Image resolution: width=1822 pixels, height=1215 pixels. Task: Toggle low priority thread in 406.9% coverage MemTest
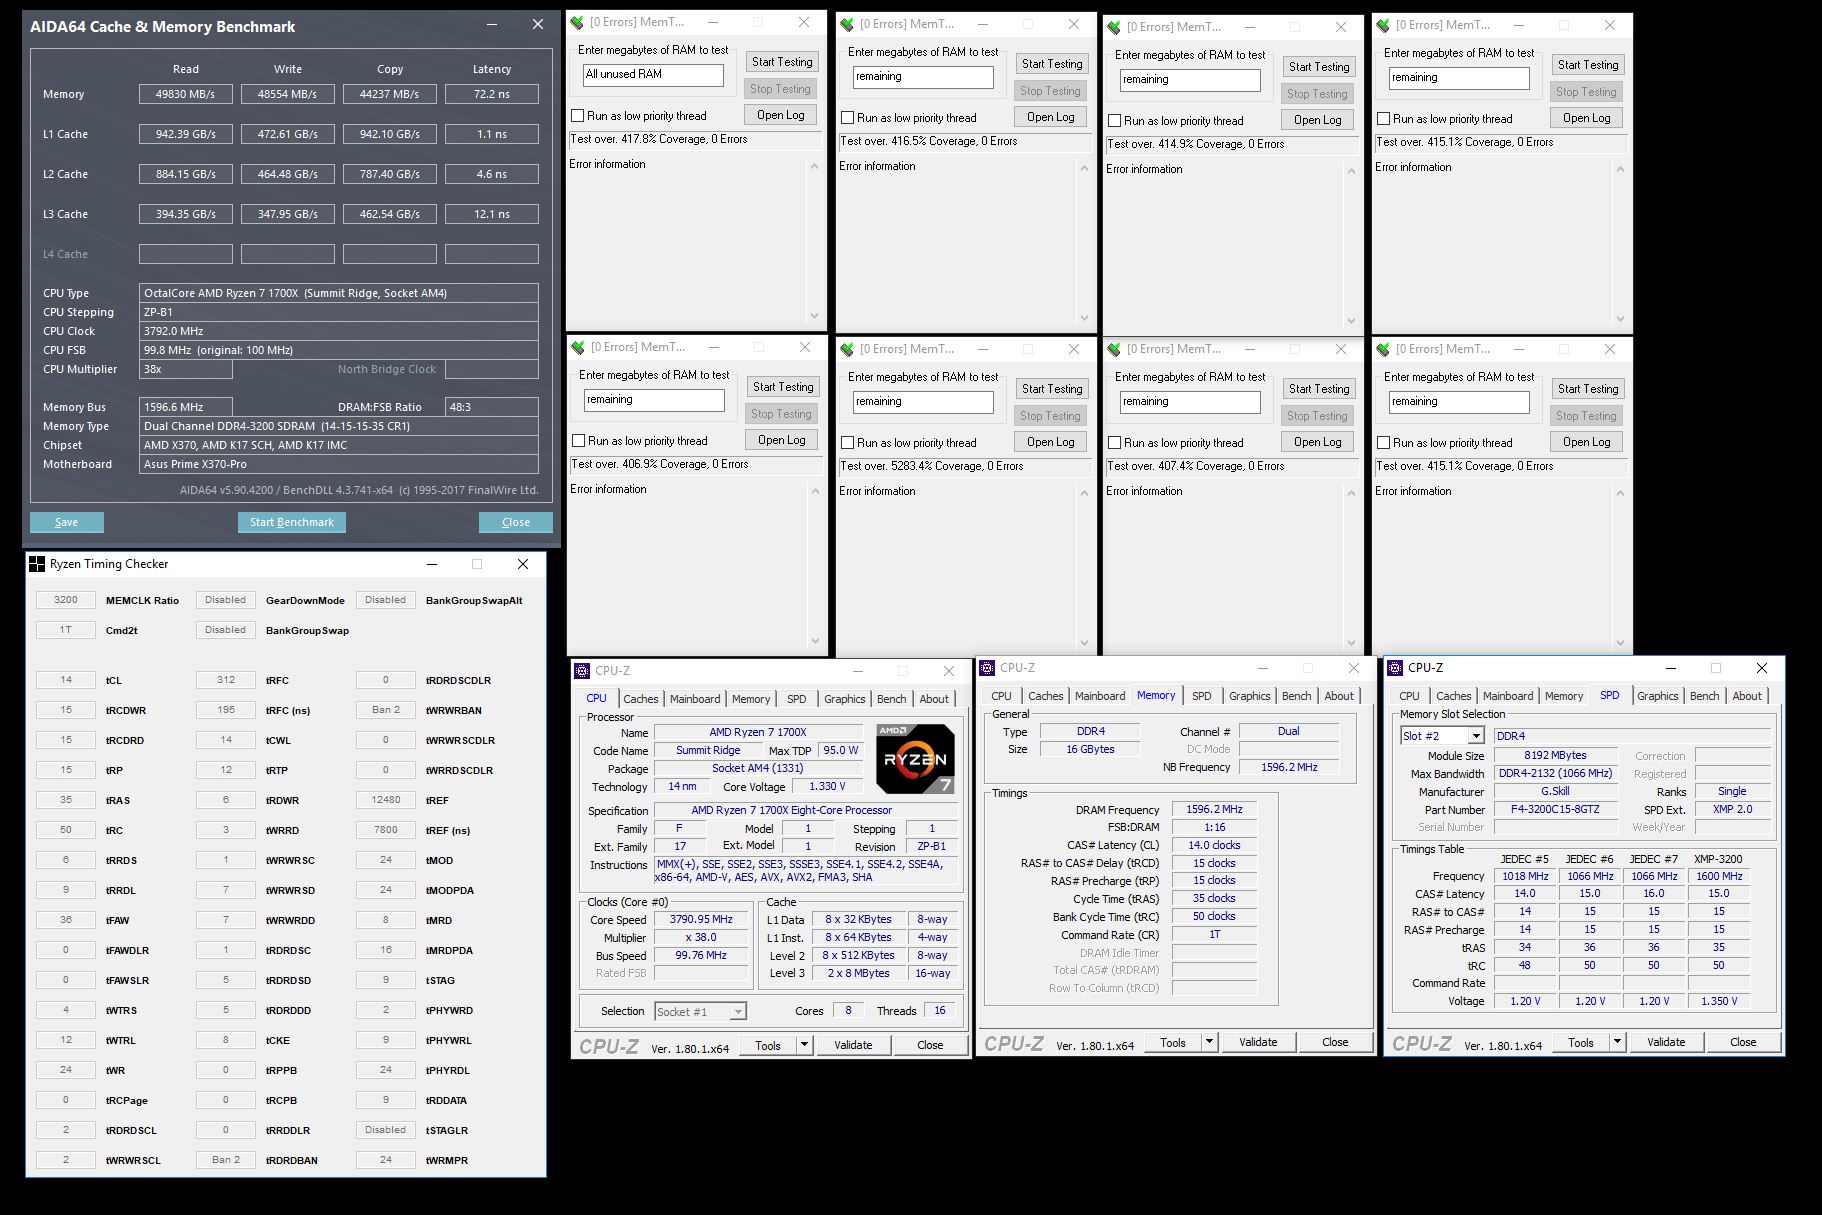click(578, 441)
